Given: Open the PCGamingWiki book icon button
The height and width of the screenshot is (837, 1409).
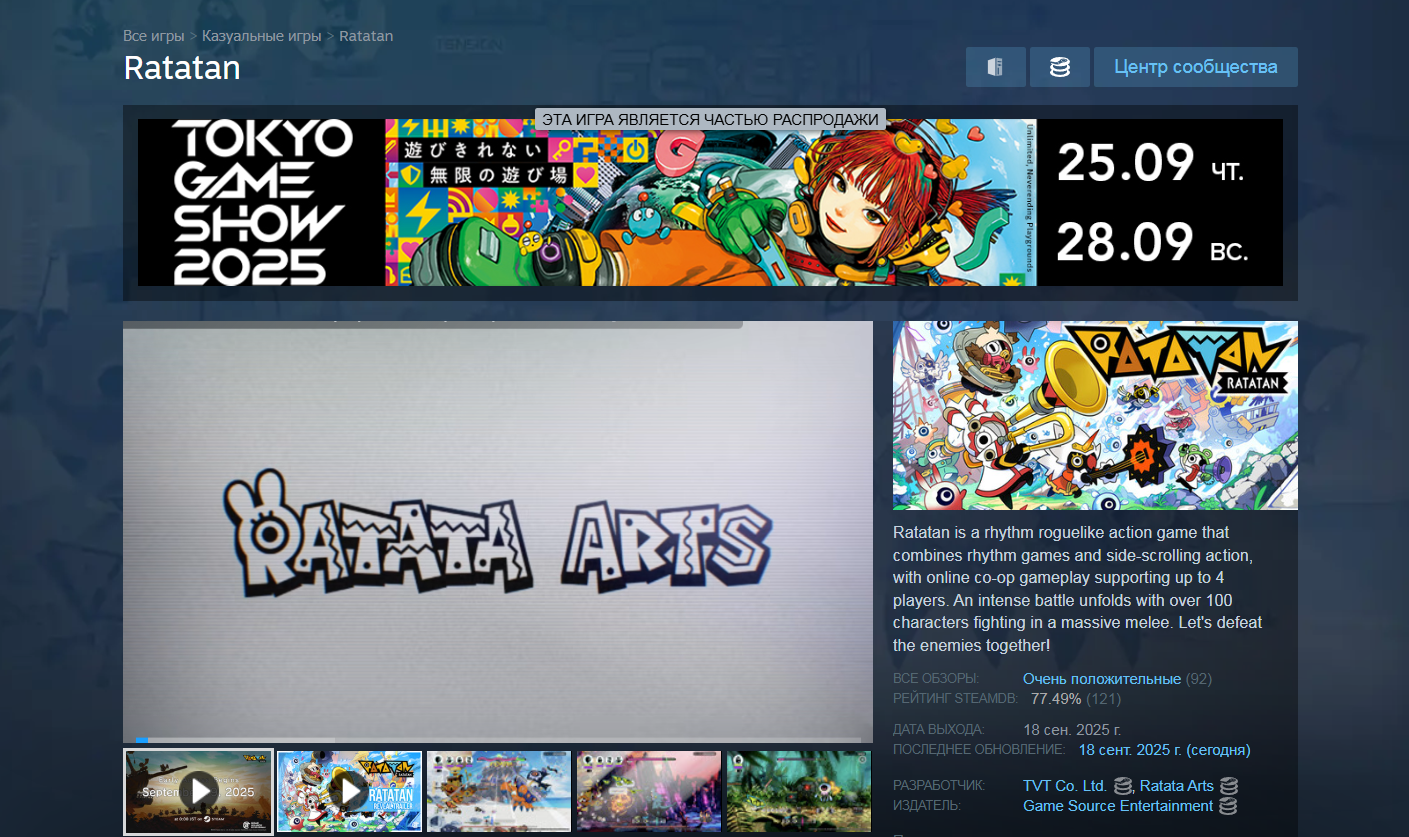Looking at the screenshot, I should click(x=995, y=67).
